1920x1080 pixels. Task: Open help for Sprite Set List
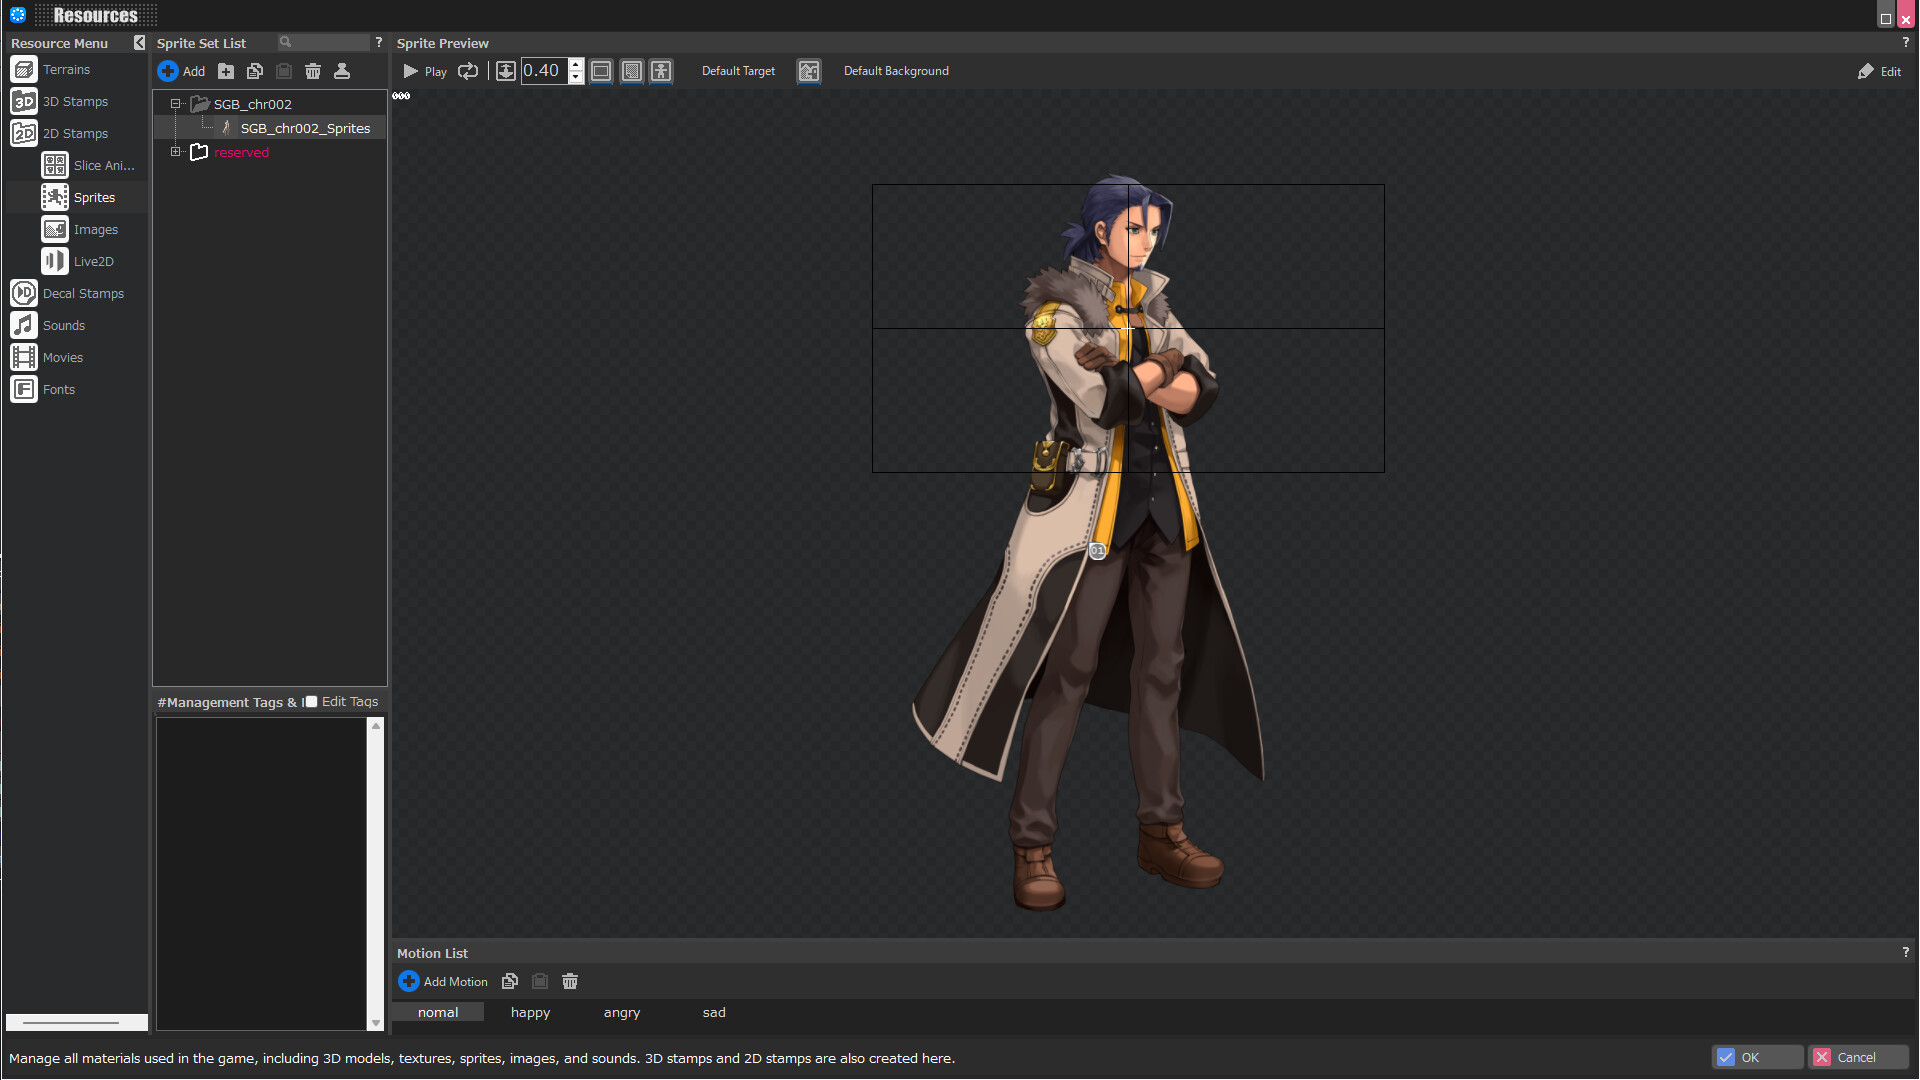point(379,42)
